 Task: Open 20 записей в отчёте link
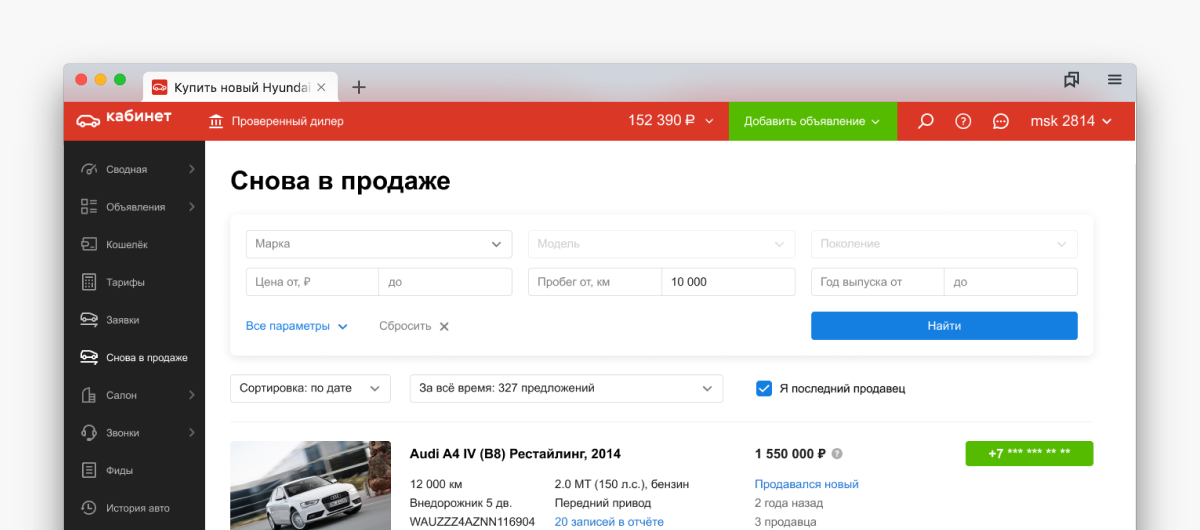click(x=609, y=522)
